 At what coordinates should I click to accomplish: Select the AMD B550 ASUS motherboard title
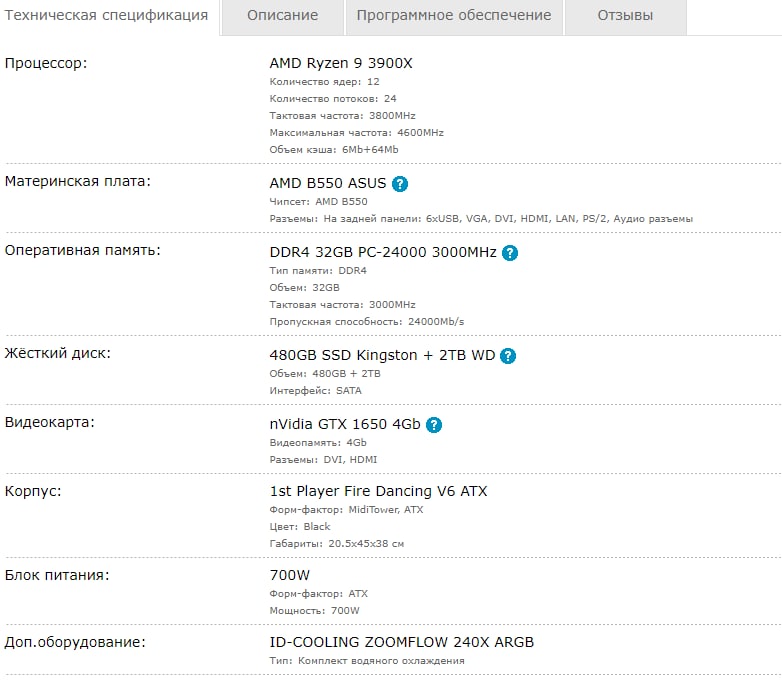point(328,183)
